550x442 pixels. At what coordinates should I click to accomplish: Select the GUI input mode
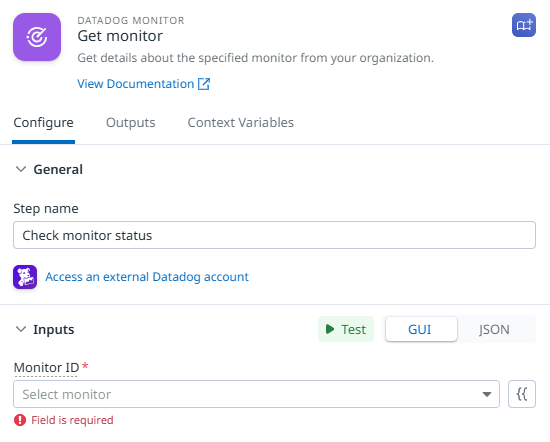tap(421, 329)
